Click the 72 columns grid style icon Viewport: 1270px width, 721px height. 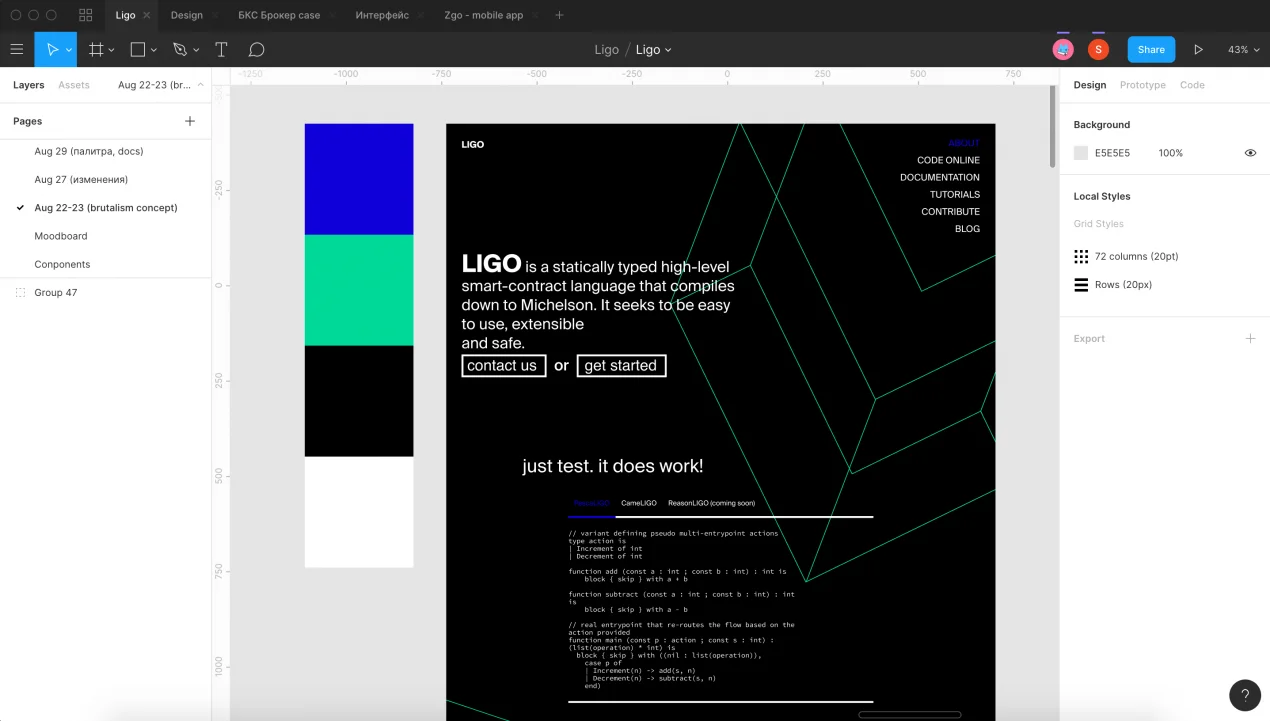pyautogui.click(x=1081, y=256)
